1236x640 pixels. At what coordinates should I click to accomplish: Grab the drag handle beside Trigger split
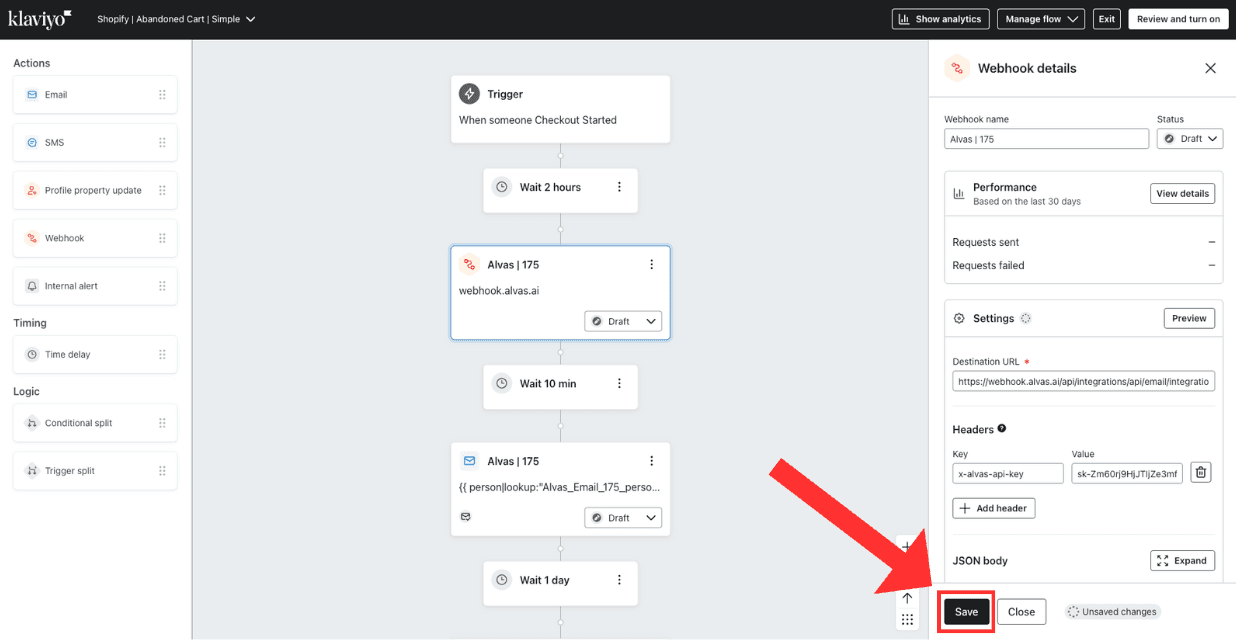tap(162, 471)
